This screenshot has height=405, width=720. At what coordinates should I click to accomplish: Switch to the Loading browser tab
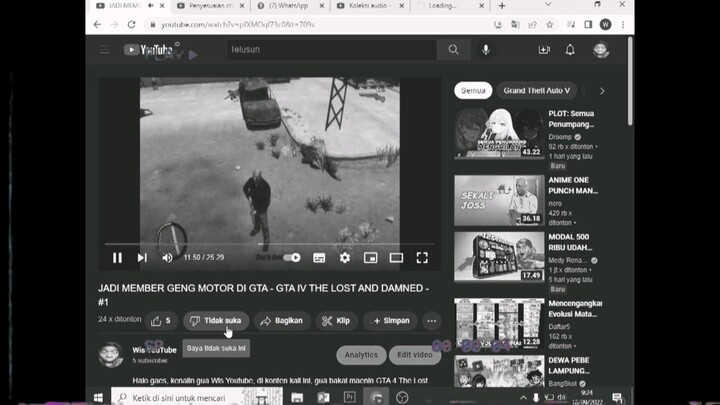click(x=450, y=6)
